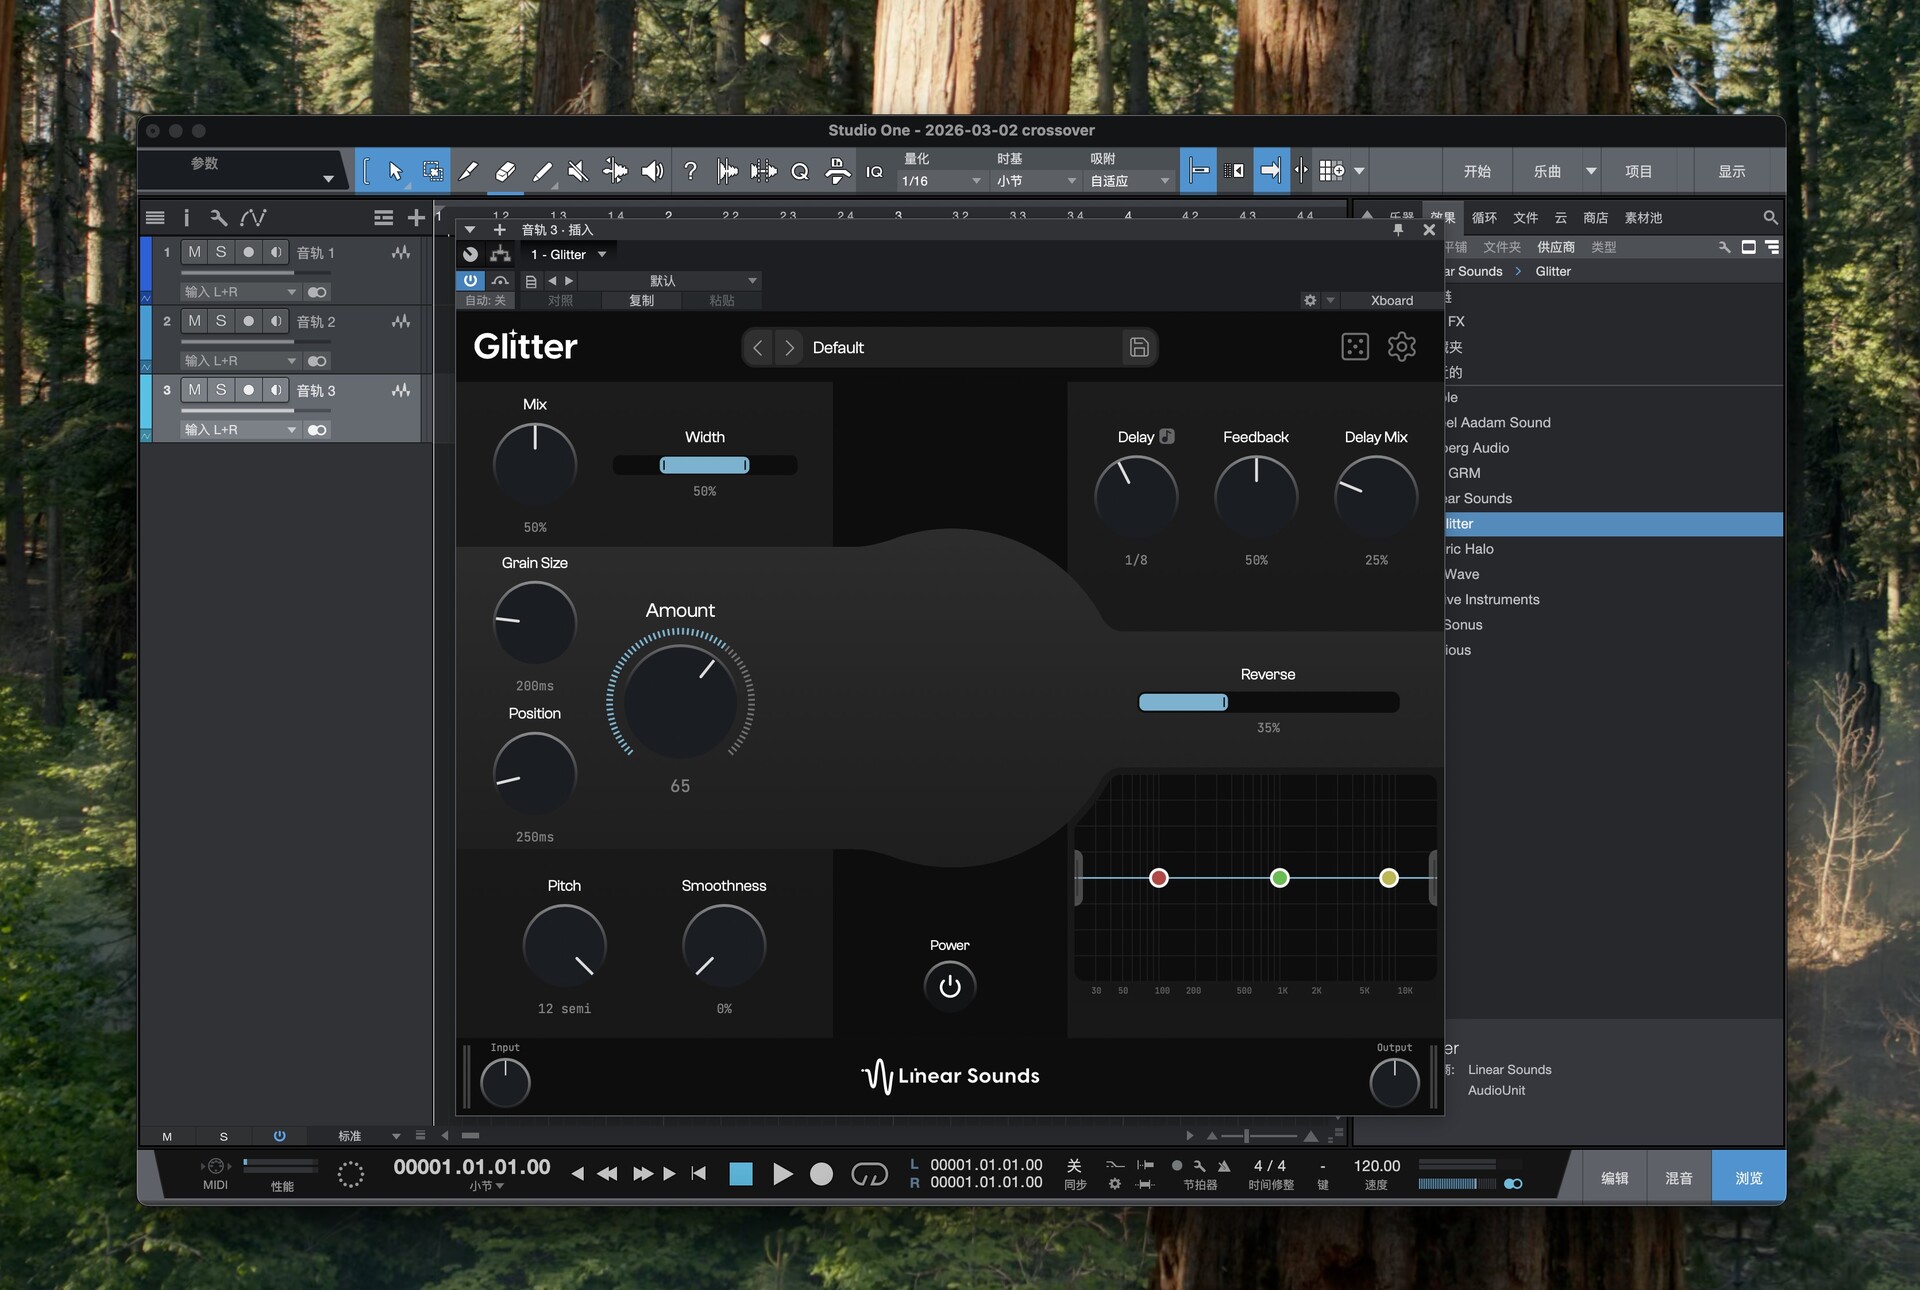Mute track 音轨 1
Image resolution: width=1920 pixels, height=1290 pixels.
pos(194,252)
